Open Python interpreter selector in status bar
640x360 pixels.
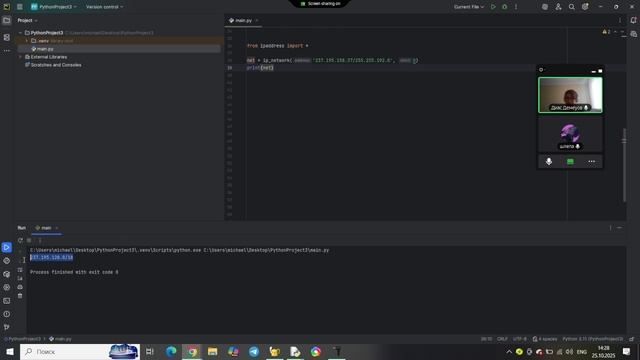point(593,339)
